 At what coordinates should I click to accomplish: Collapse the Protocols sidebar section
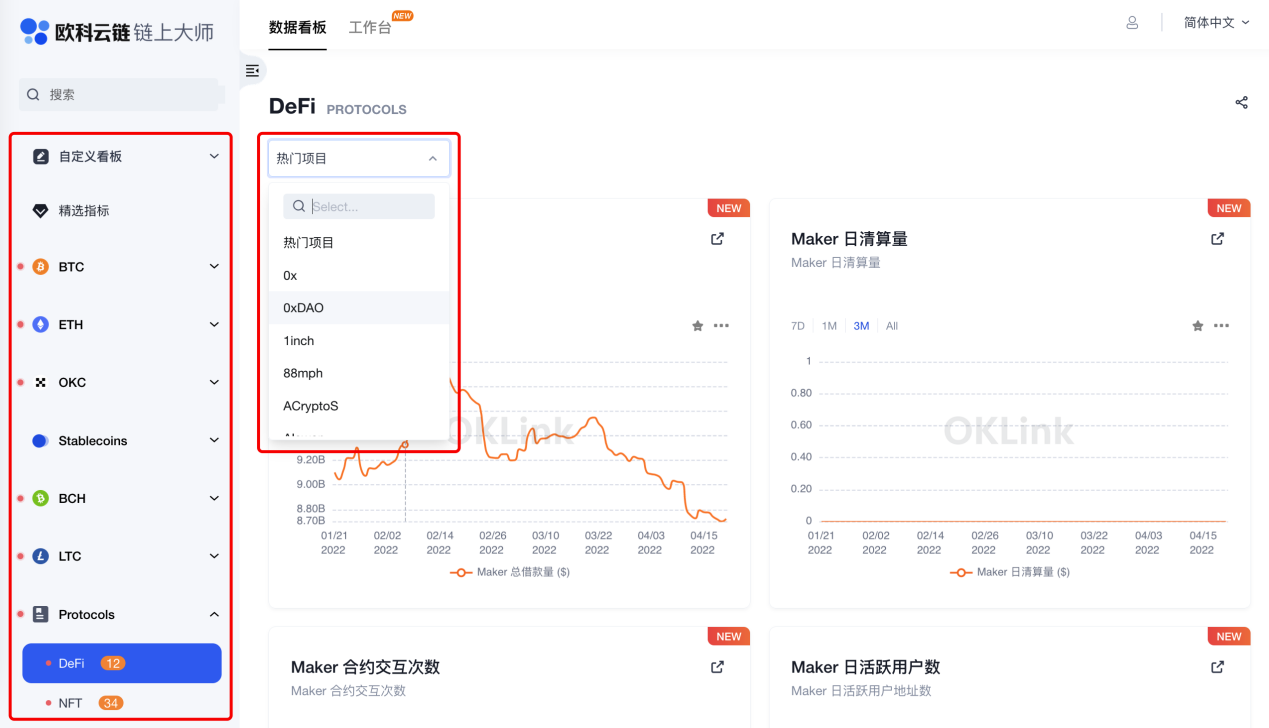click(214, 614)
